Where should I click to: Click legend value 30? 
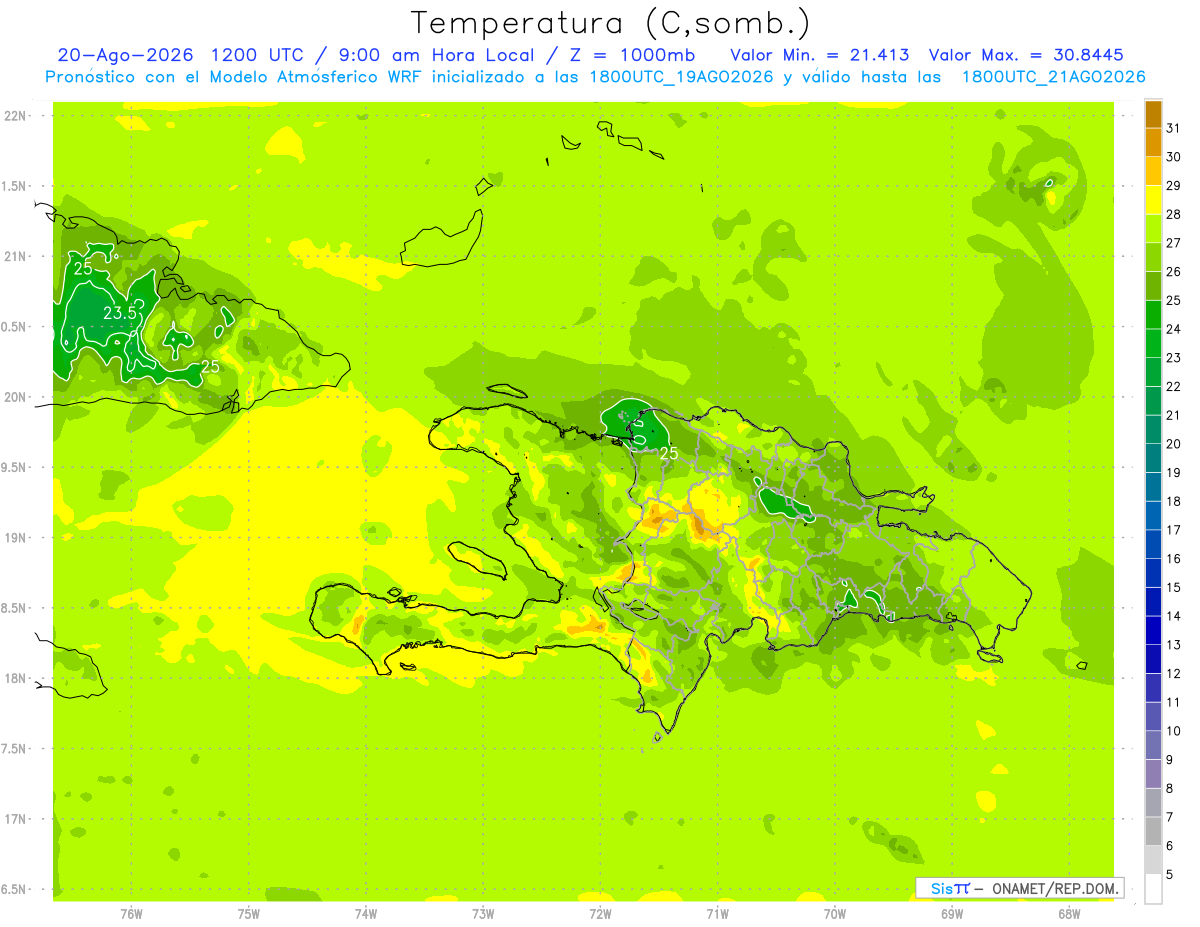[x=1174, y=157]
